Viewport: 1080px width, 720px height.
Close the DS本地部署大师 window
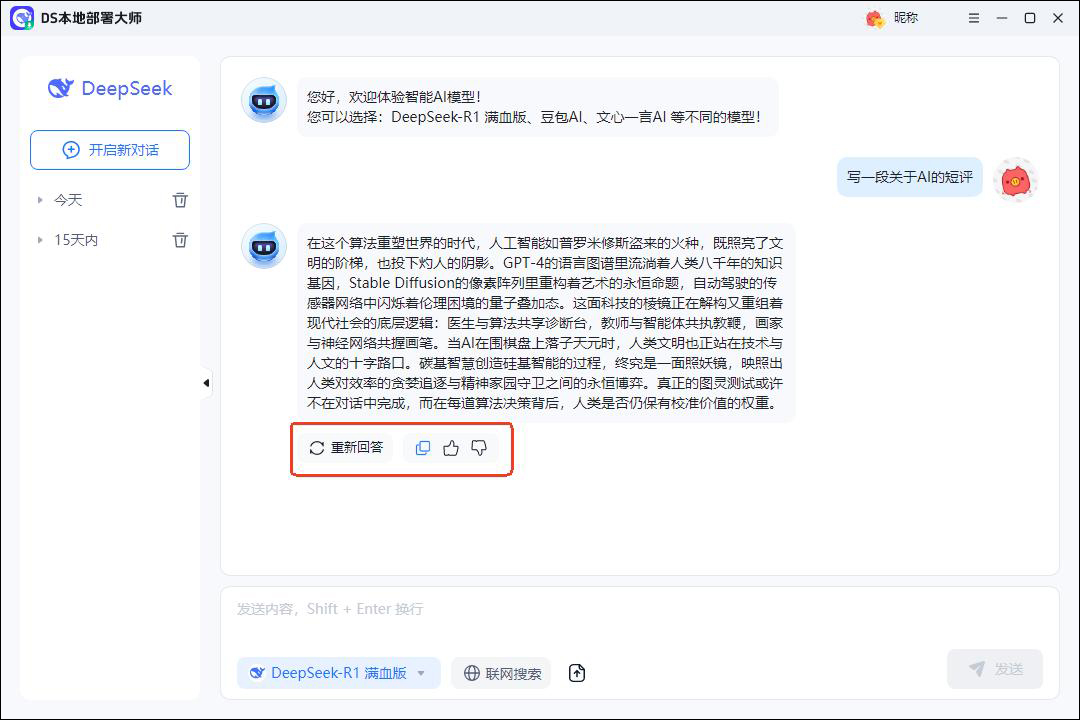(x=1058, y=19)
